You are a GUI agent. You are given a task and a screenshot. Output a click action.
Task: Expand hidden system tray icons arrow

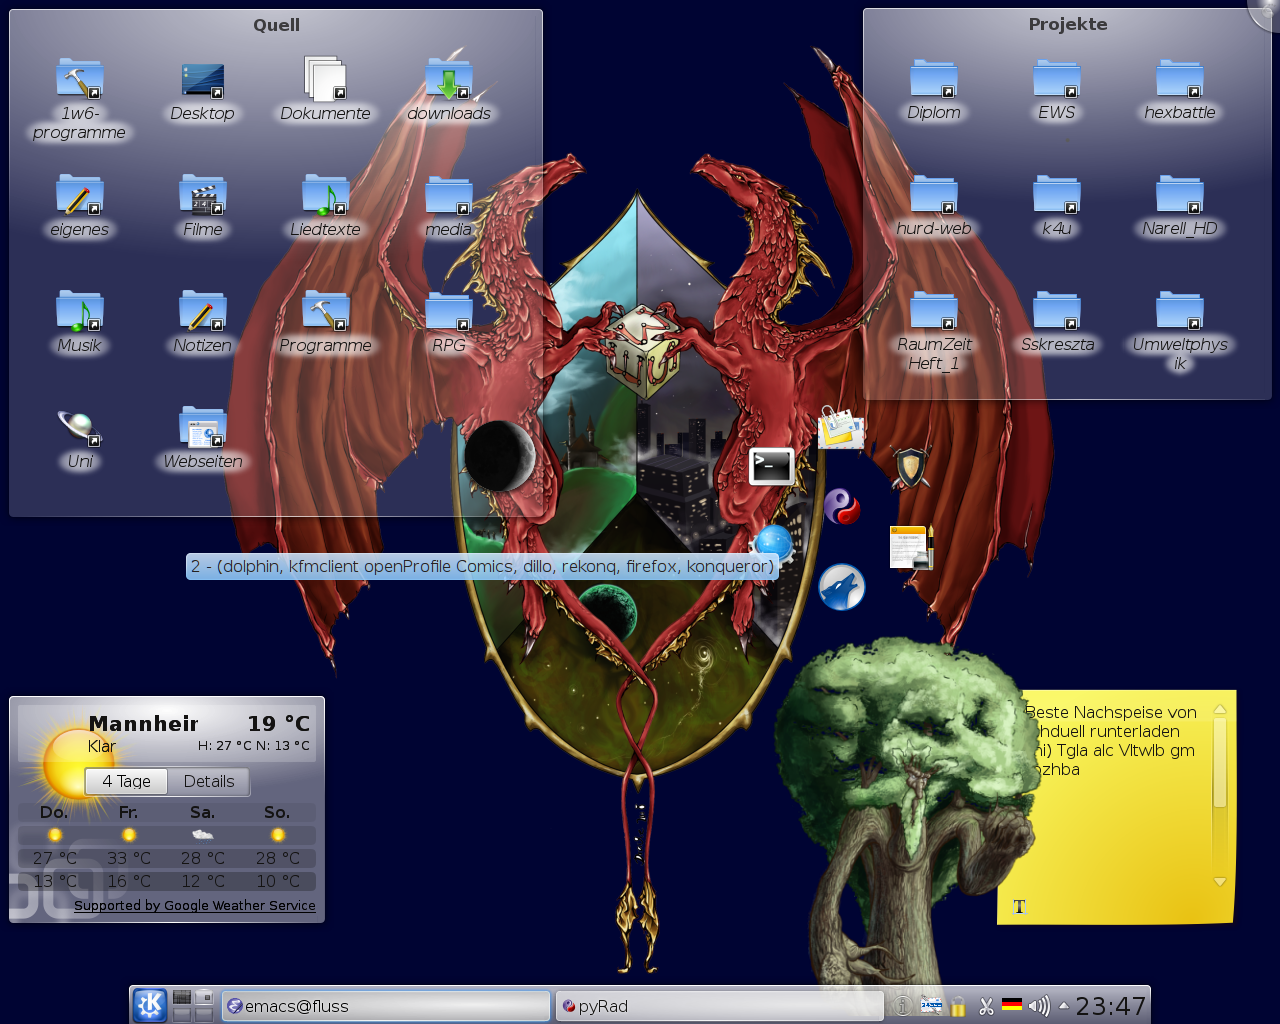click(1063, 1006)
